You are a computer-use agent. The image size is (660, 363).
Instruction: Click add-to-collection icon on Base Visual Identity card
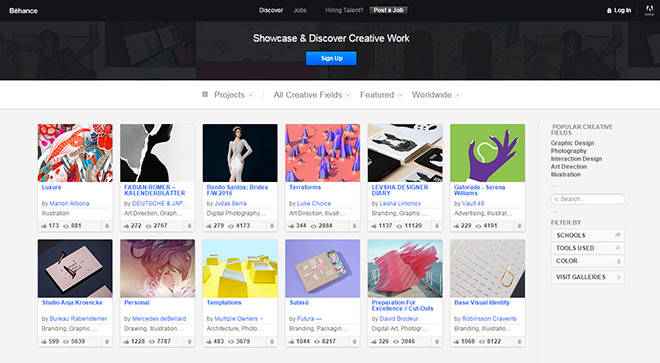(x=519, y=342)
